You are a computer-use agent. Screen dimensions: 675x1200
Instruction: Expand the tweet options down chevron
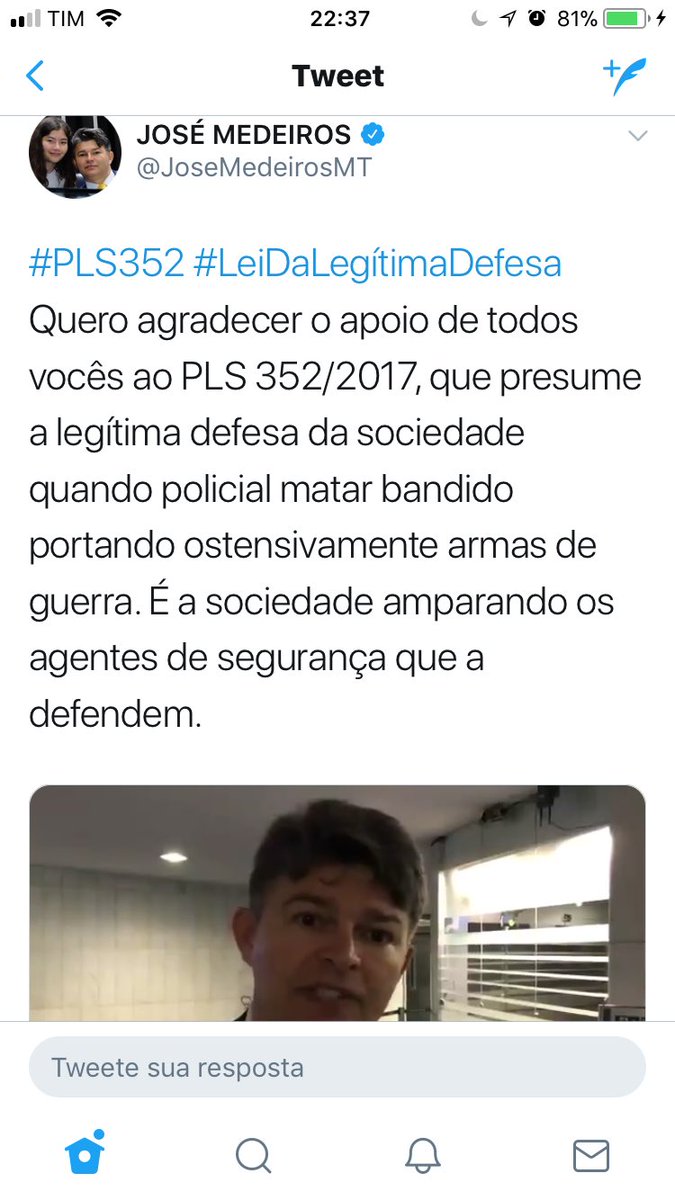click(637, 135)
